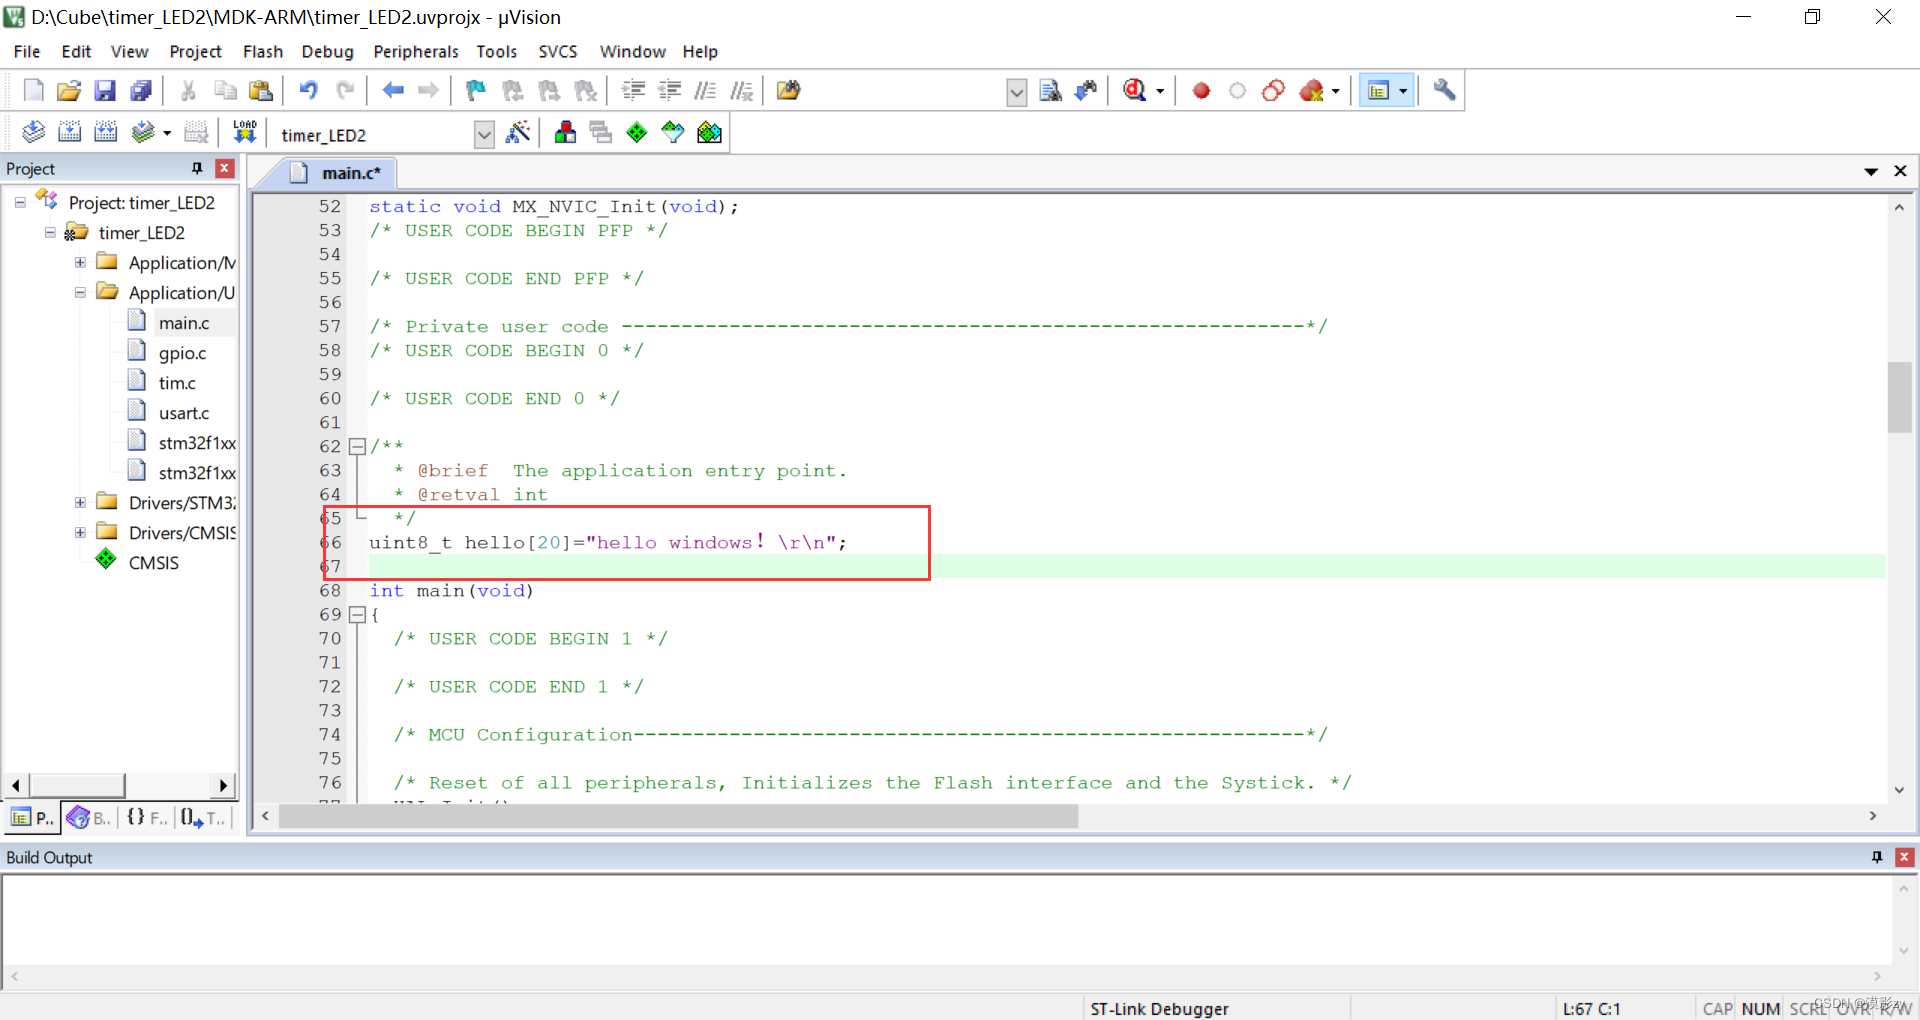Select gpio.c in project tree
The image size is (1920, 1020).
tap(182, 352)
